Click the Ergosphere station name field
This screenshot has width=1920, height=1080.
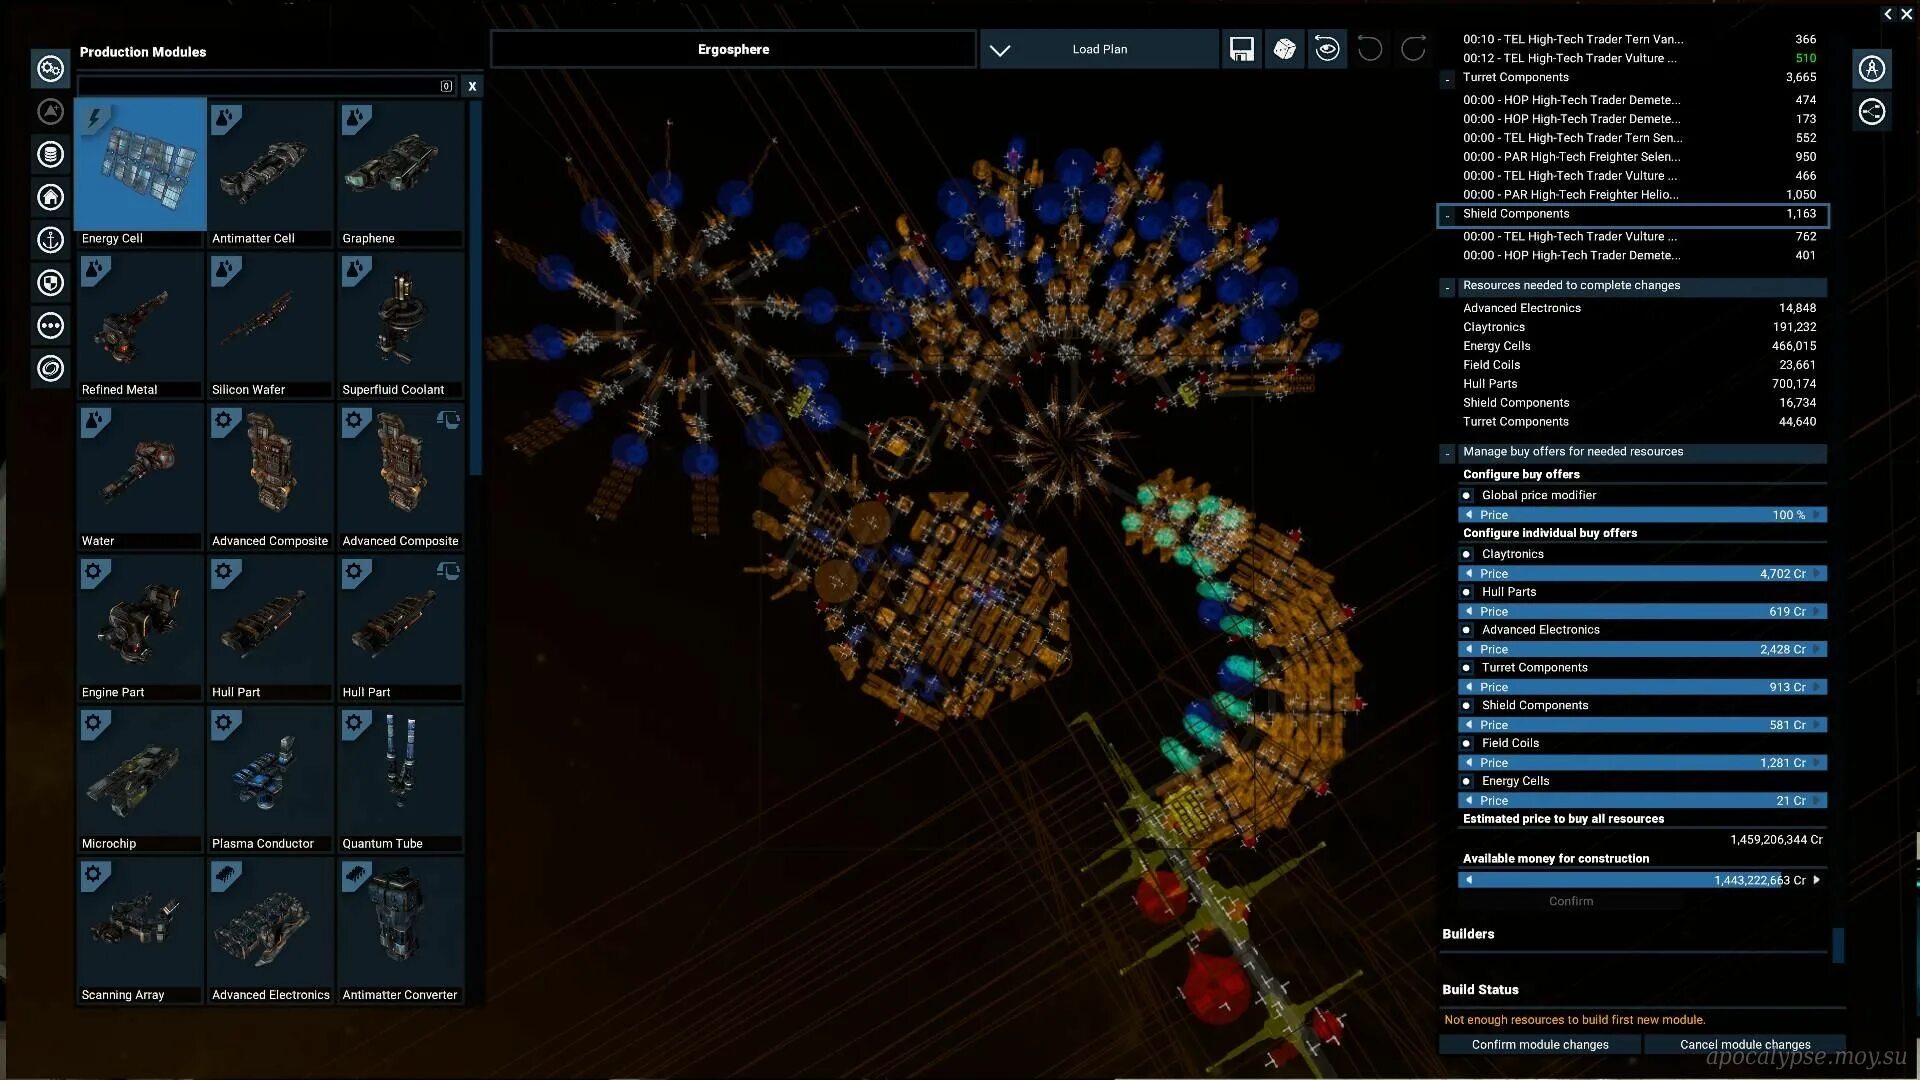(733, 49)
